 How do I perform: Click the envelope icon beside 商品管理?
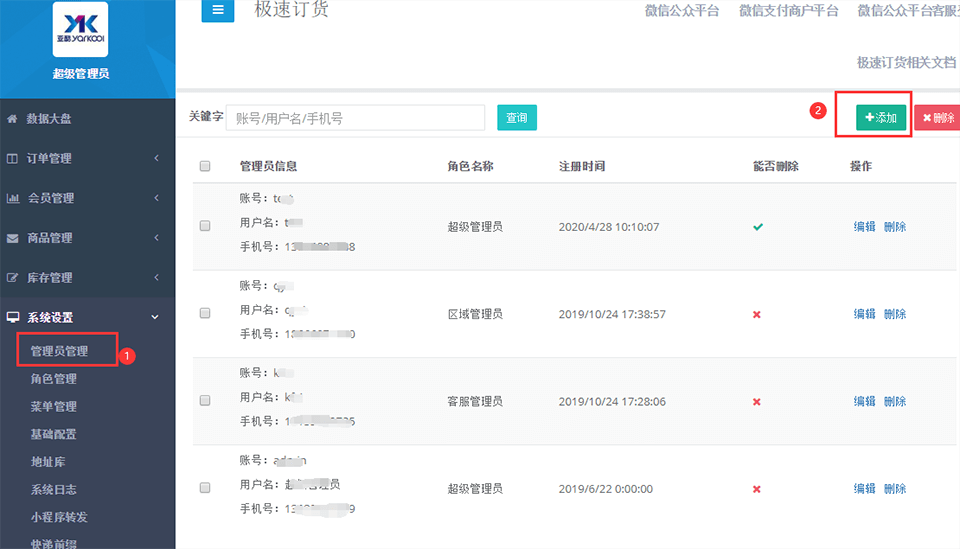pos(12,238)
